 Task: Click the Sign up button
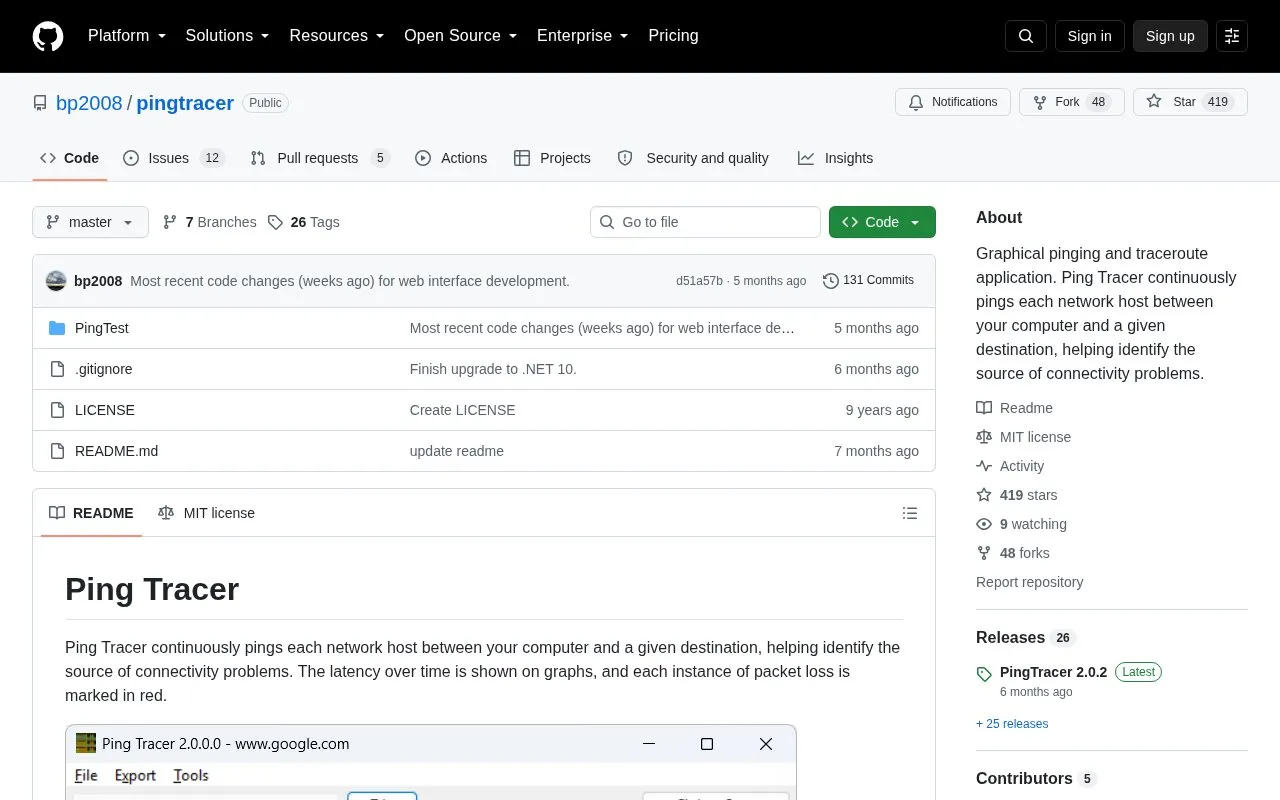point(1170,36)
